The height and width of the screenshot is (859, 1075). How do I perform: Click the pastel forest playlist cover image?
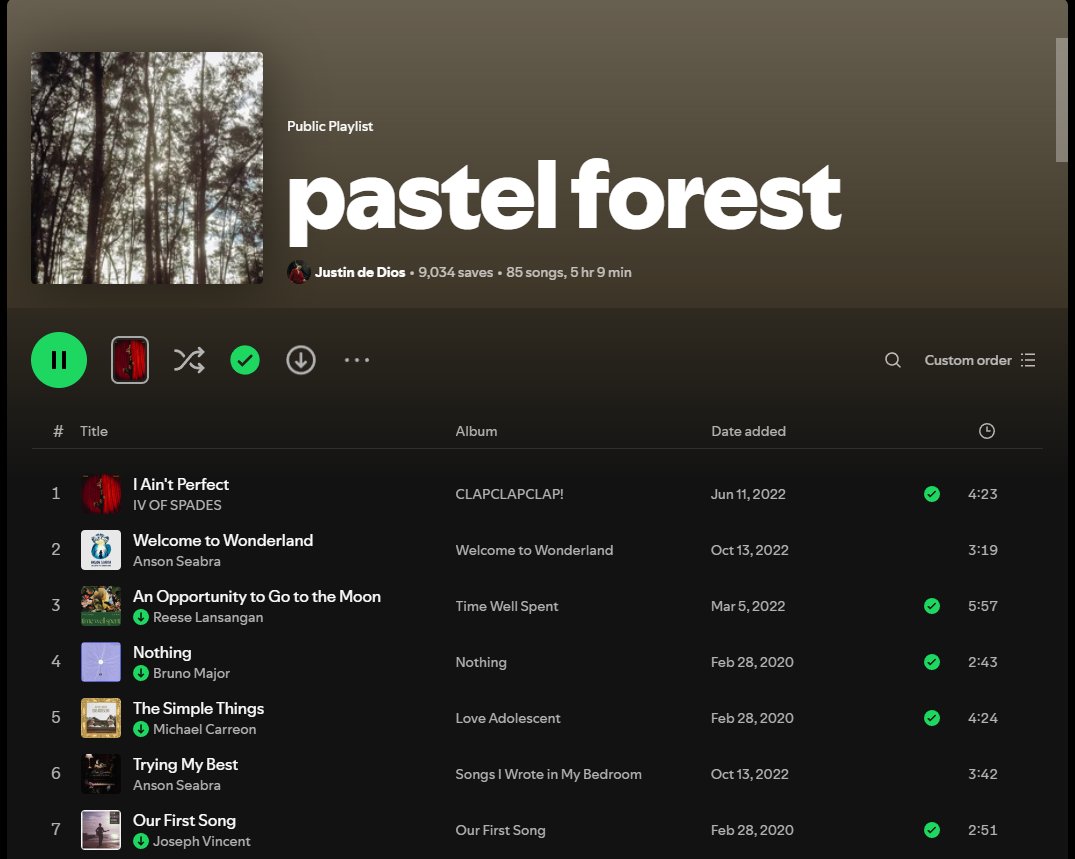(x=147, y=168)
